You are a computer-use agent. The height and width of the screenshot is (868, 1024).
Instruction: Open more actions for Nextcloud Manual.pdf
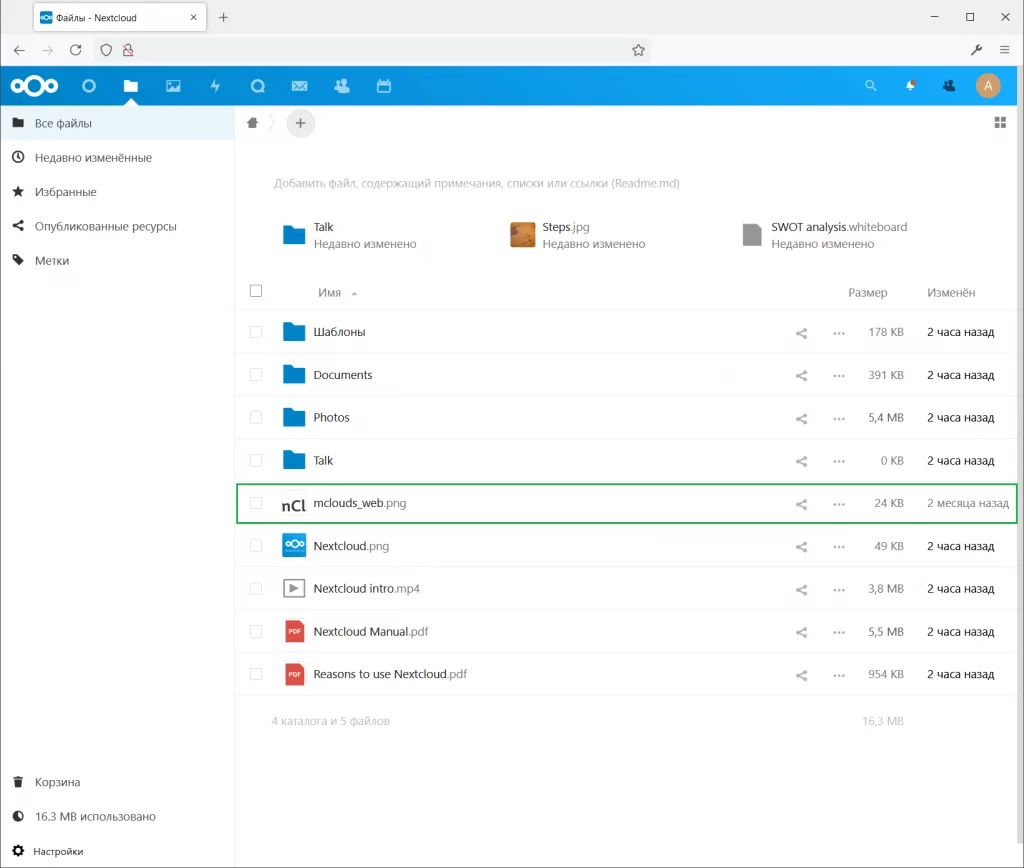(x=839, y=632)
